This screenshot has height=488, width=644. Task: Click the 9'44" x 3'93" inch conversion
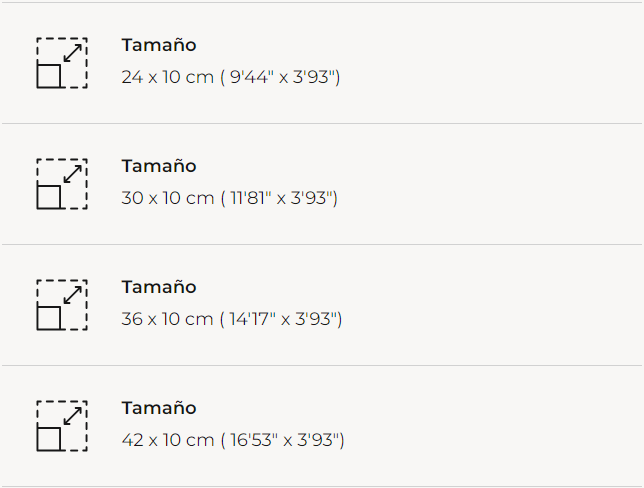click(x=284, y=77)
